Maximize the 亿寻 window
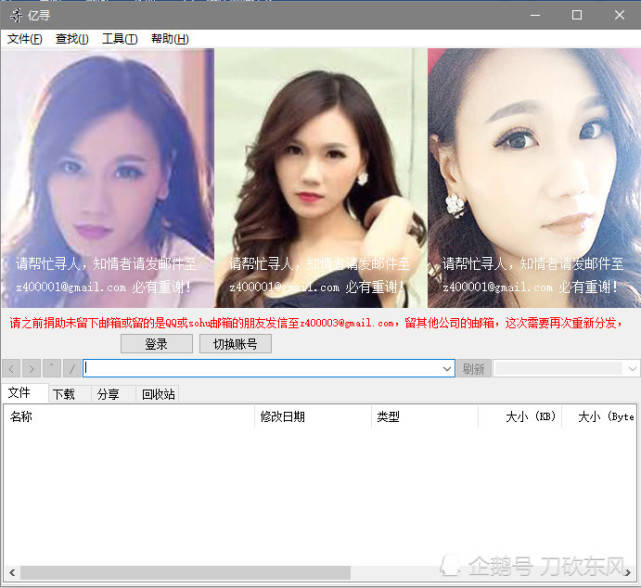This screenshot has height=588, width=641. pyautogui.click(x=577, y=15)
